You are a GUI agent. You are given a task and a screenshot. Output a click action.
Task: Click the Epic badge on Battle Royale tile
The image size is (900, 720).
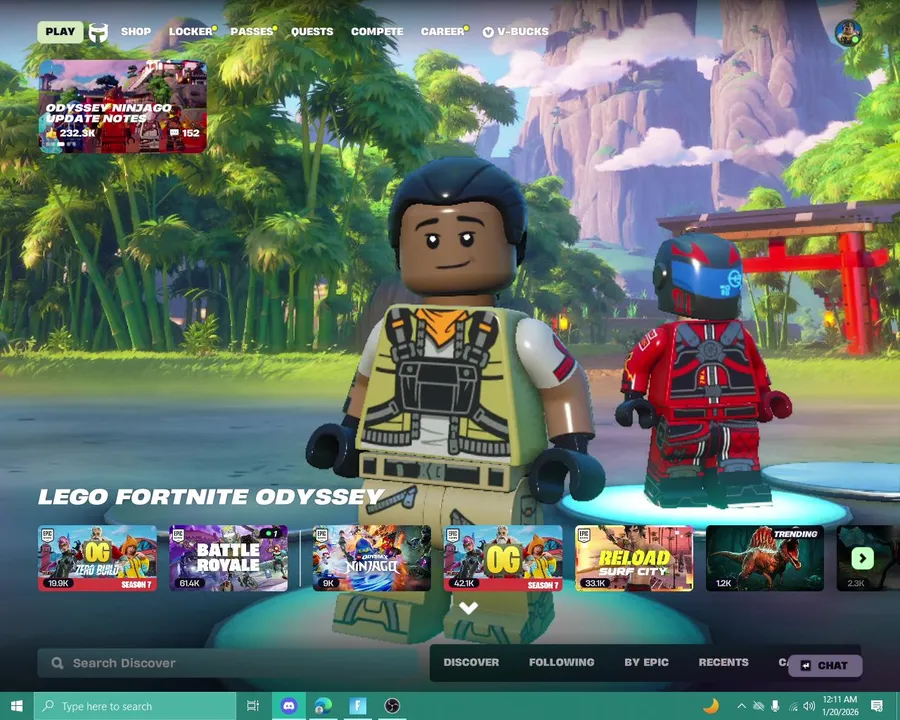(x=179, y=536)
